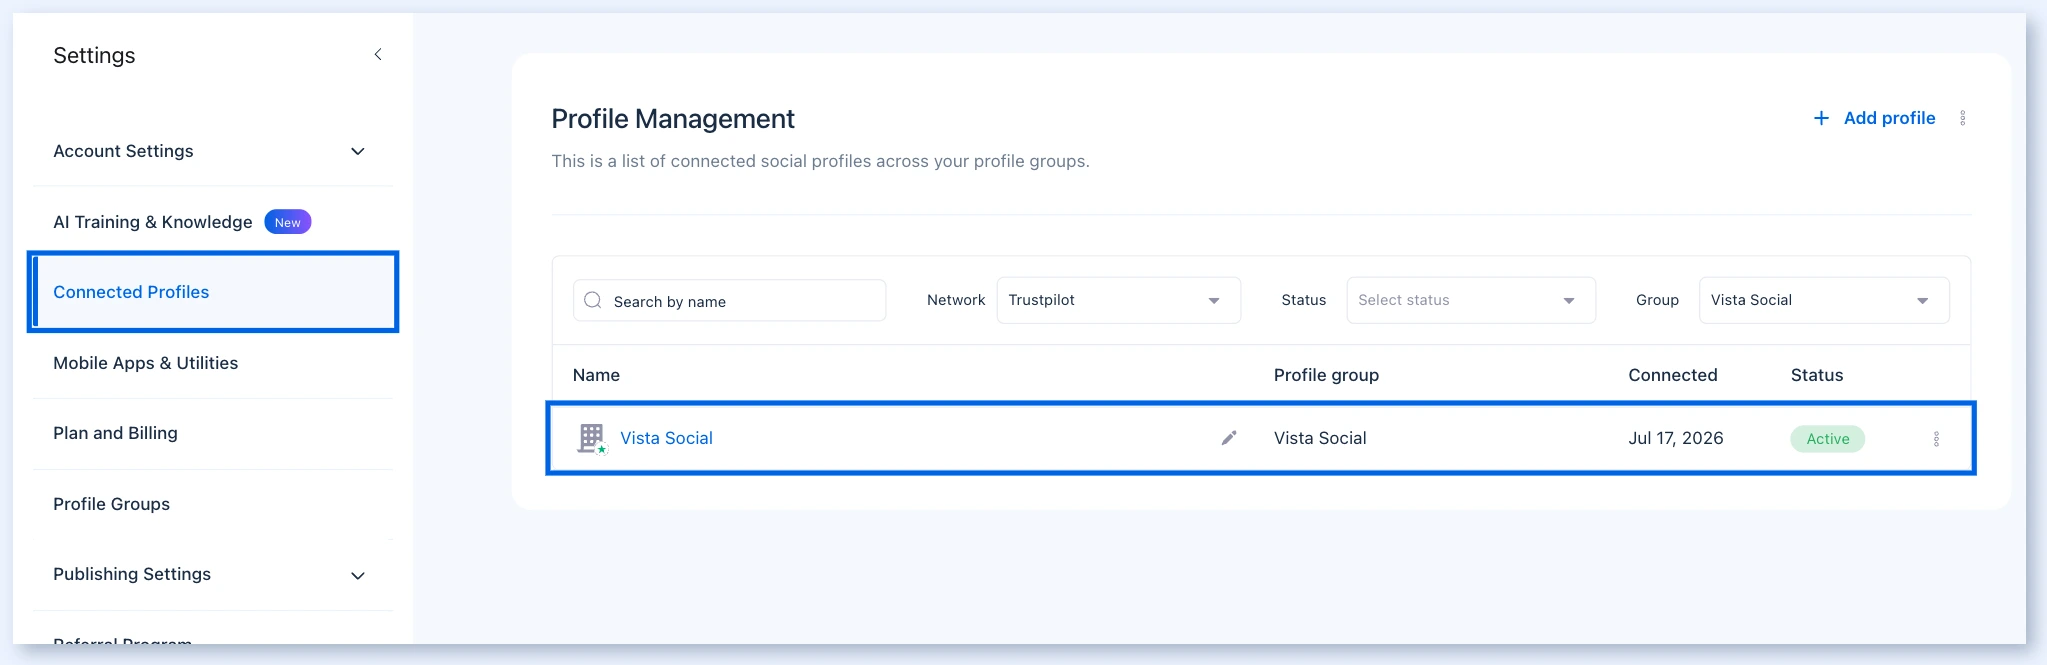Open Profile Groups settings
The height and width of the screenshot is (665, 2047).
[x=112, y=504]
